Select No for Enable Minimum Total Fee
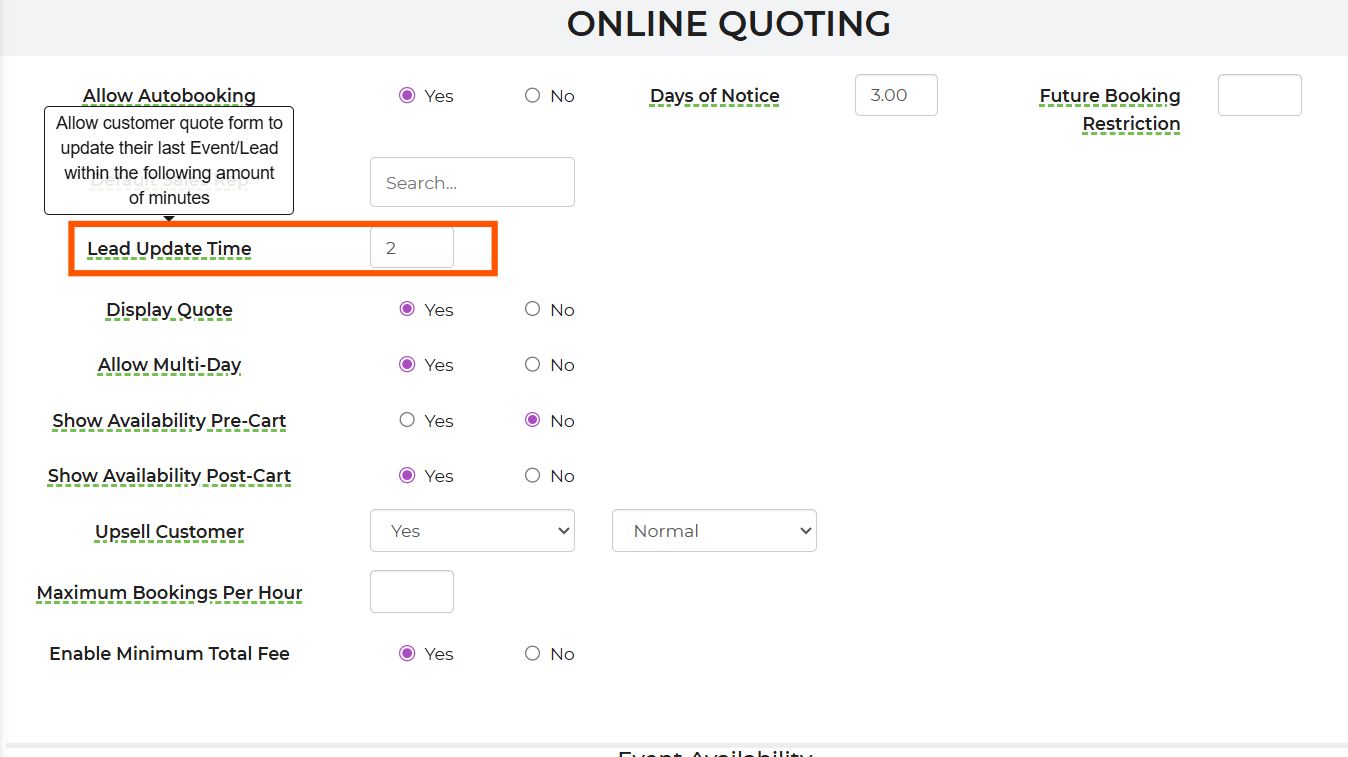This screenshot has width=1348, height=757. 532,654
